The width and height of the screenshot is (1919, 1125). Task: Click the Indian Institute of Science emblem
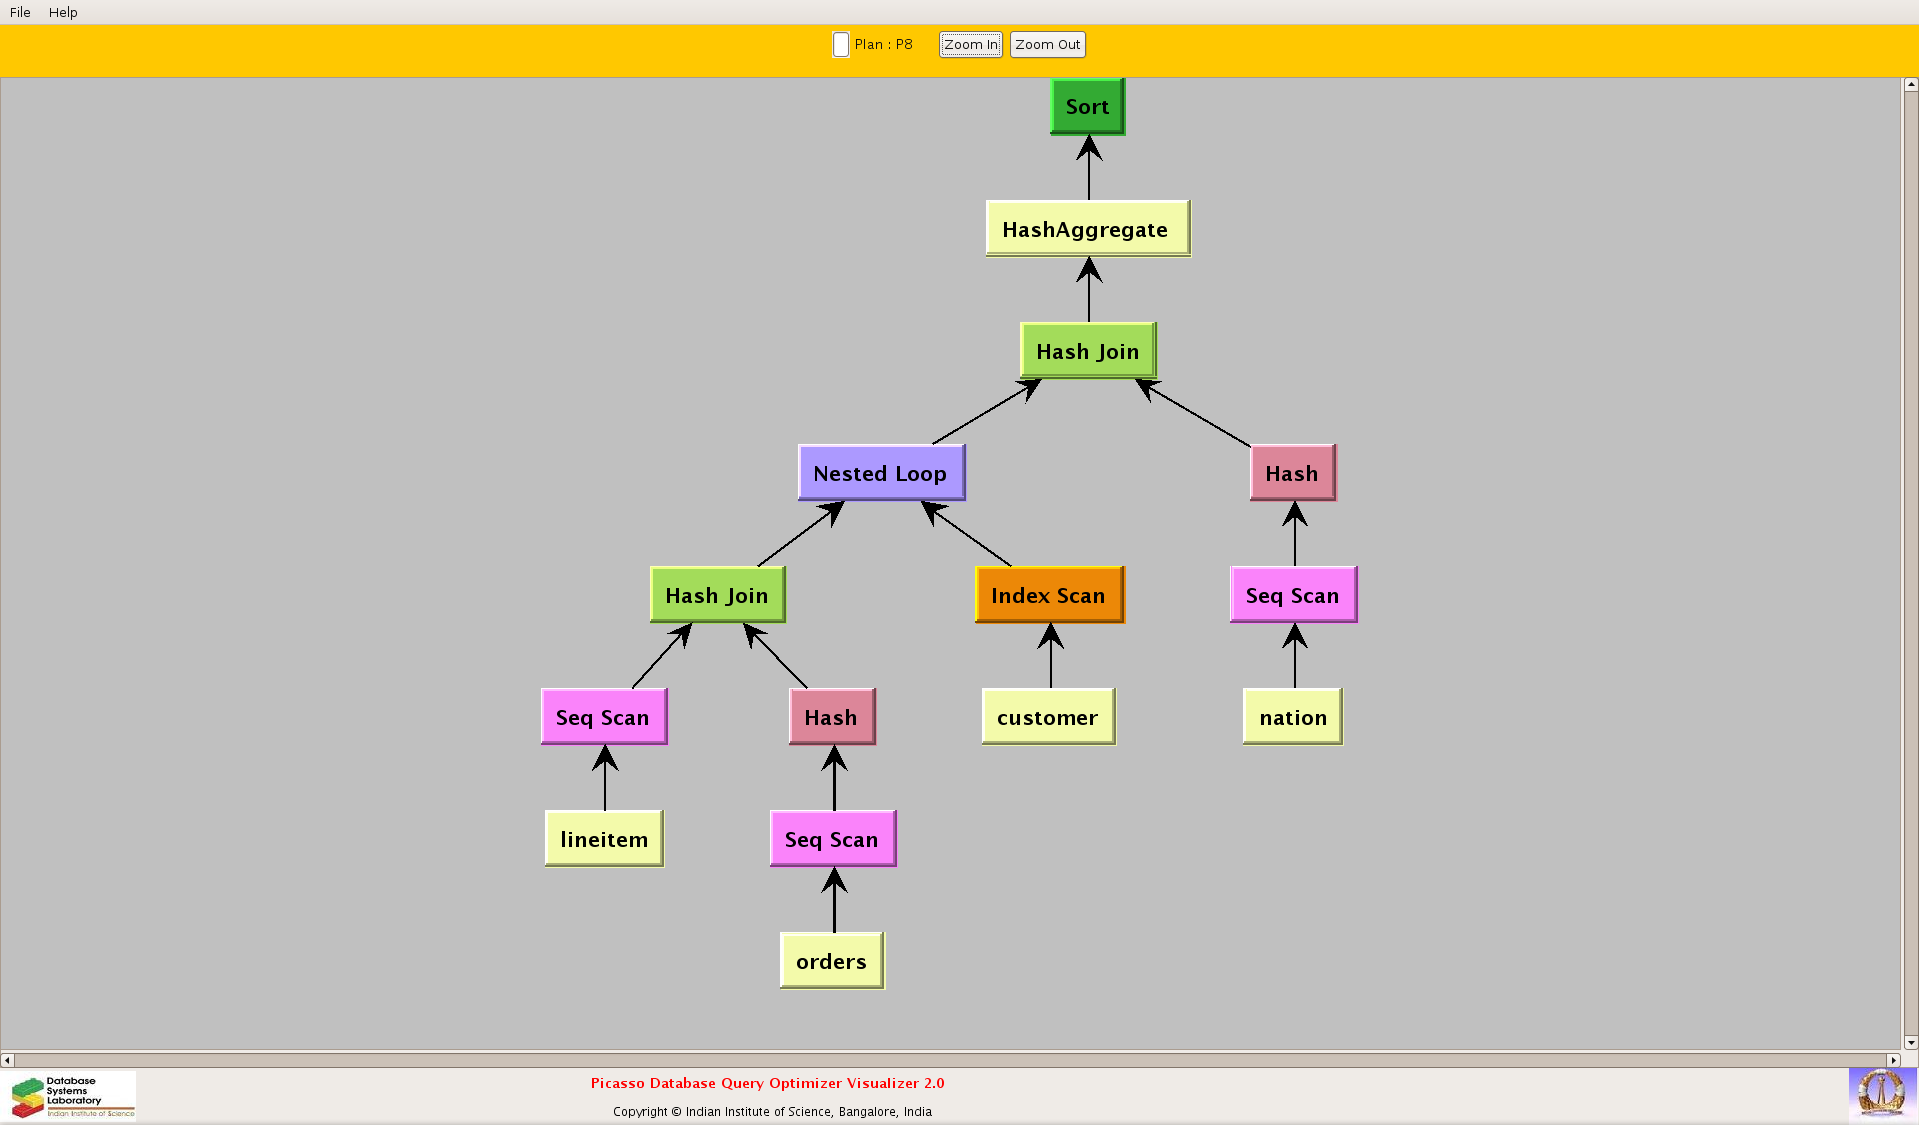click(1881, 1093)
